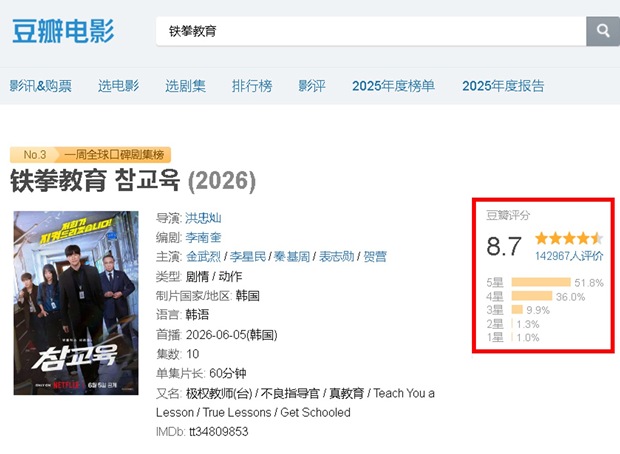Select the runtime value 60分钟
This screenshot has width=620, height=454.
(x=228, y=373)
